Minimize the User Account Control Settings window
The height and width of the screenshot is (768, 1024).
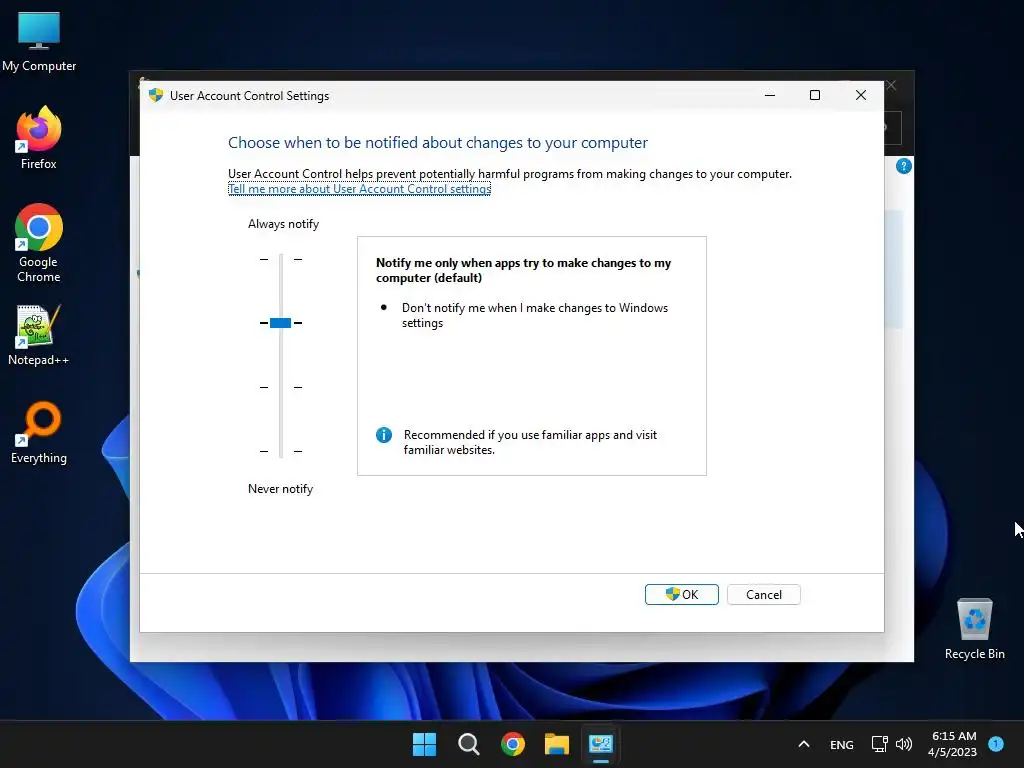tap(770, 95)
